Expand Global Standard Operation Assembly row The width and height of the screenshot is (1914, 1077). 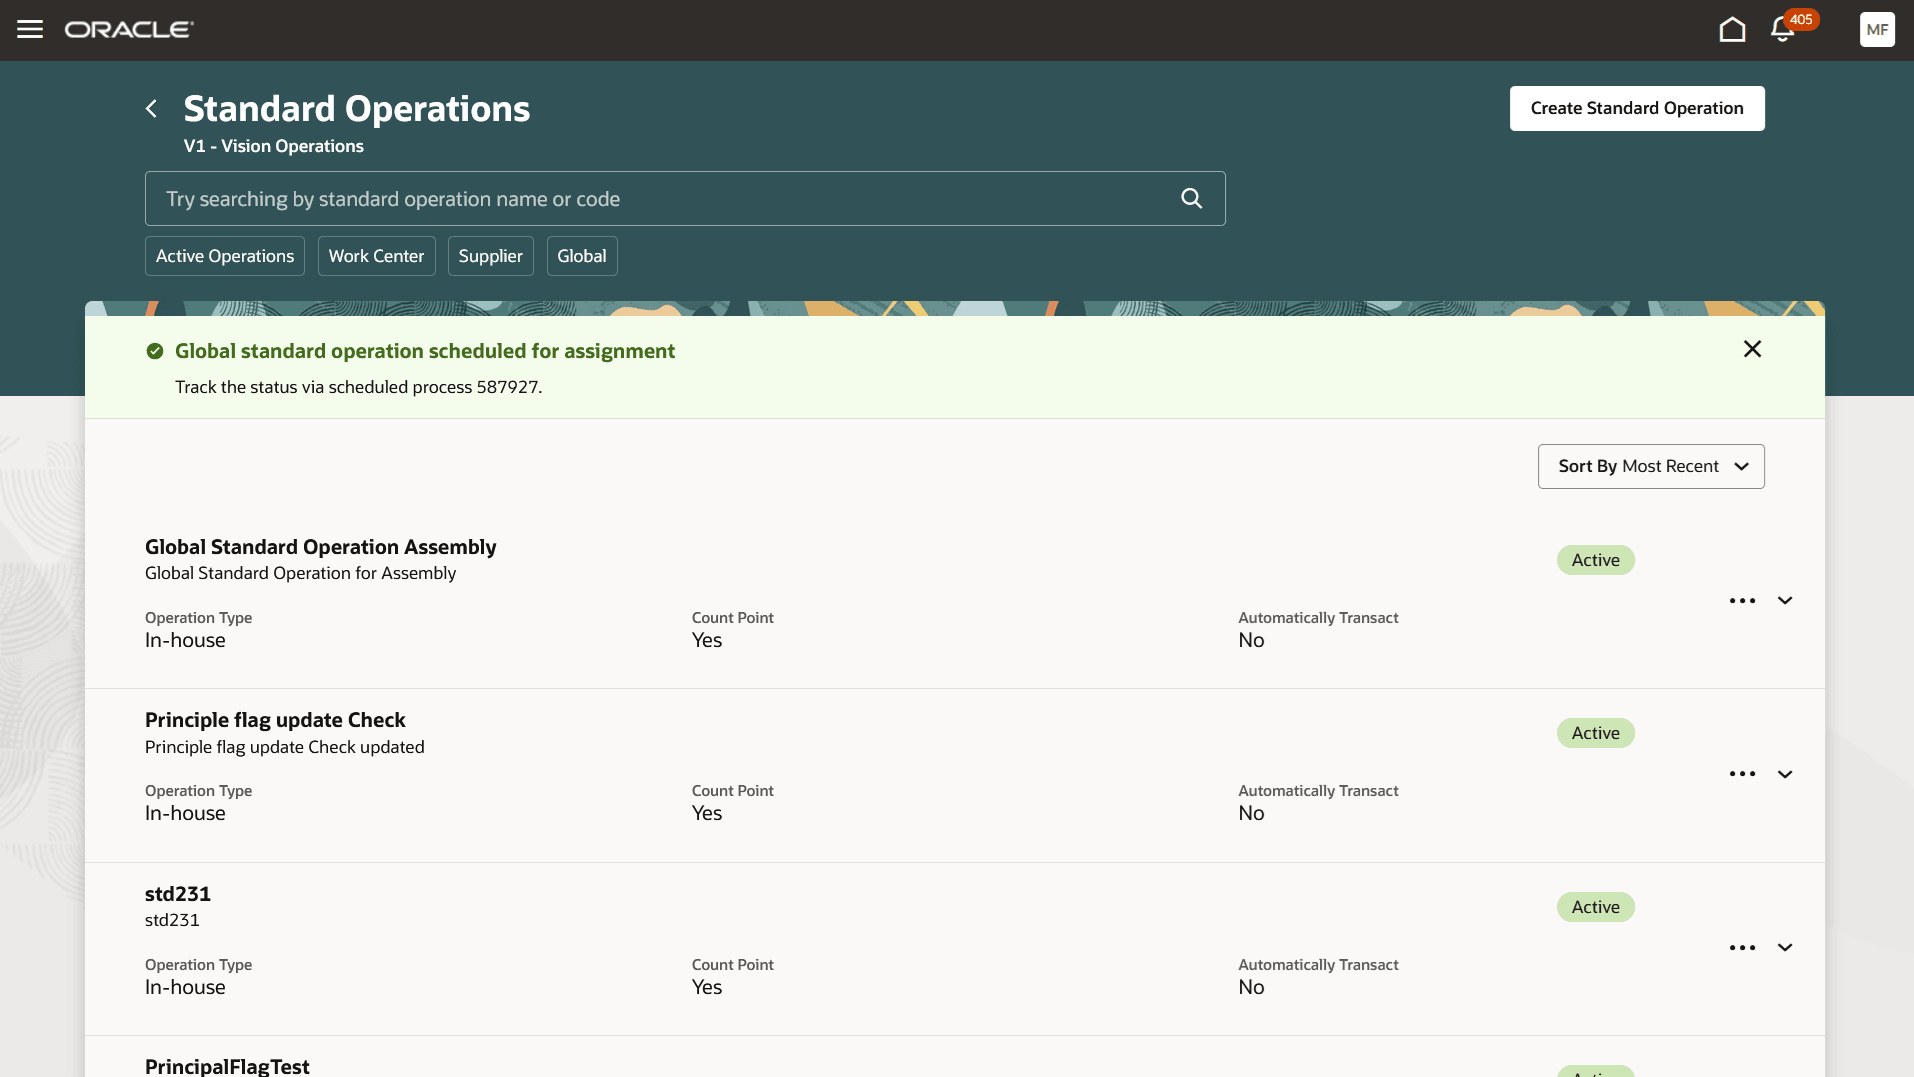coord(1785,601)
